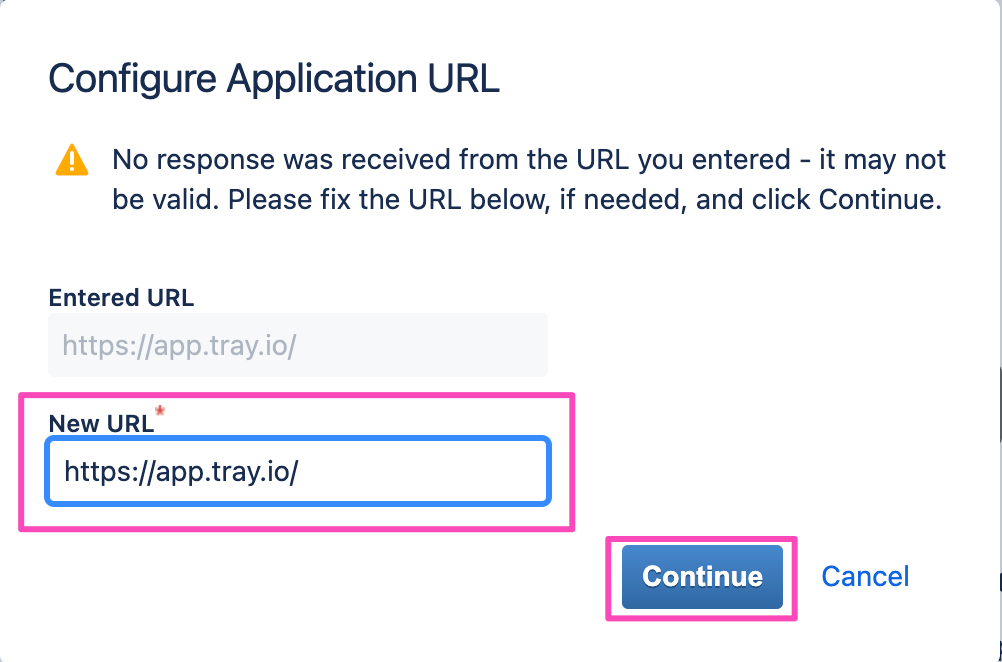This screenshot has height=662, width=1002.
Task: Click the Cancel link
Action: [x=864, y=576]
